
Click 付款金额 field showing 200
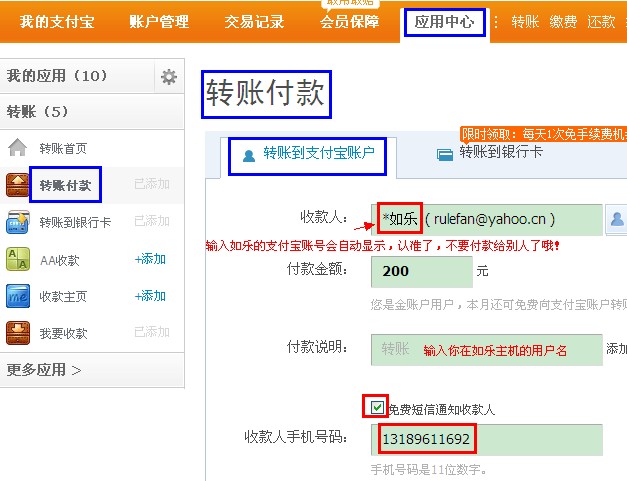point(422,271)
